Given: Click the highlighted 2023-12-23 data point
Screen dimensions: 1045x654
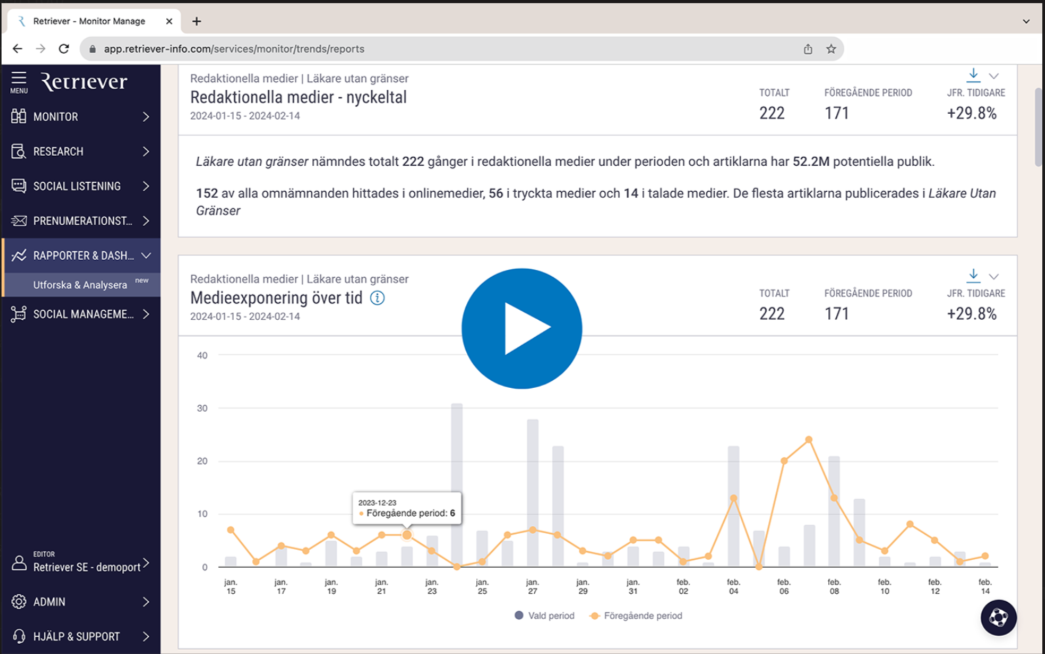Looking at the screenshot, I should pyautogui.click(x=407, y=535).
